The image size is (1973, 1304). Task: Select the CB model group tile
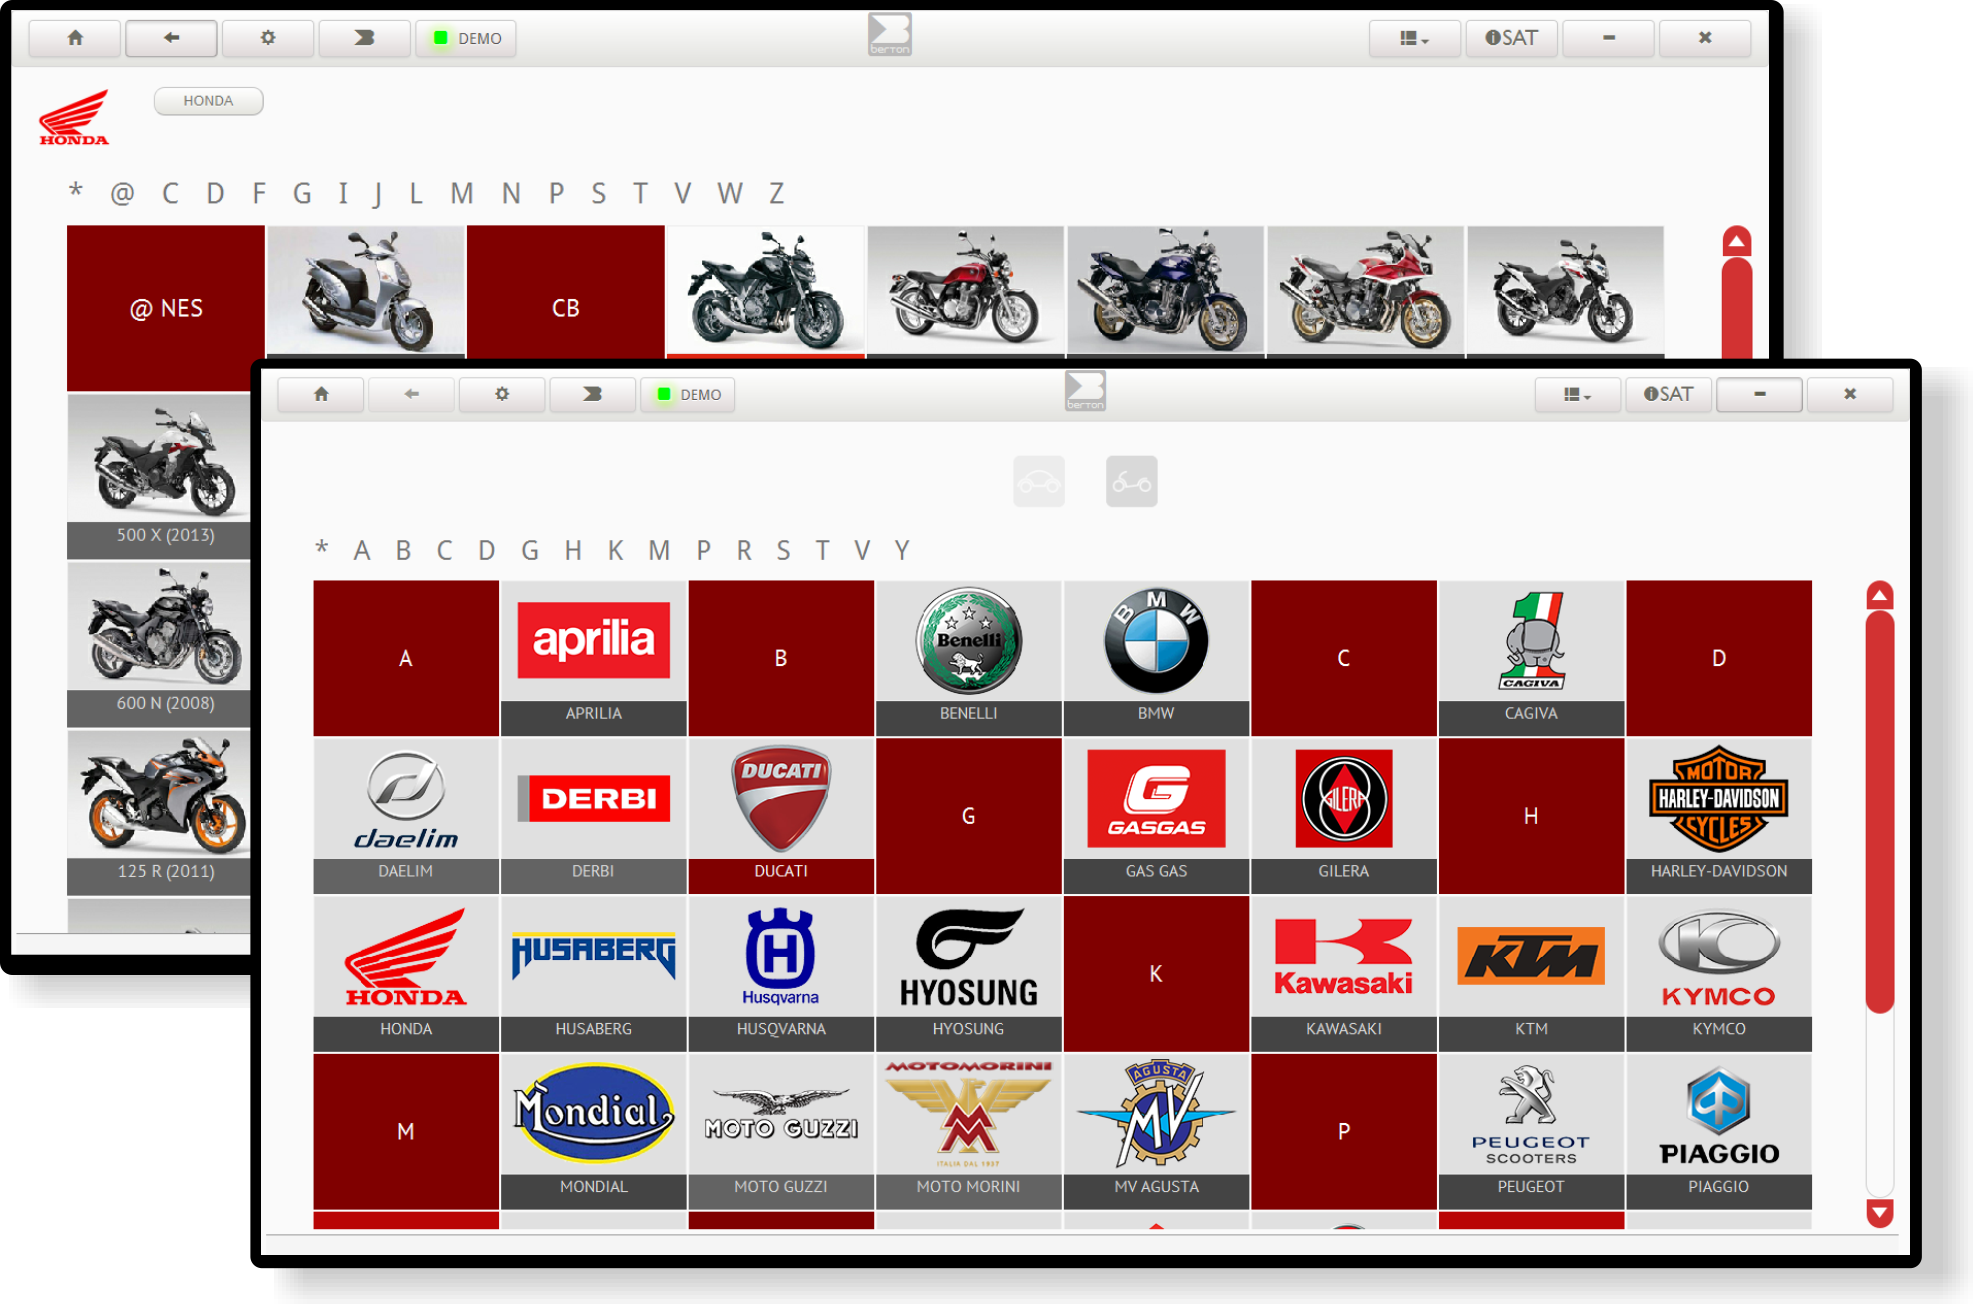click(565, 308)
